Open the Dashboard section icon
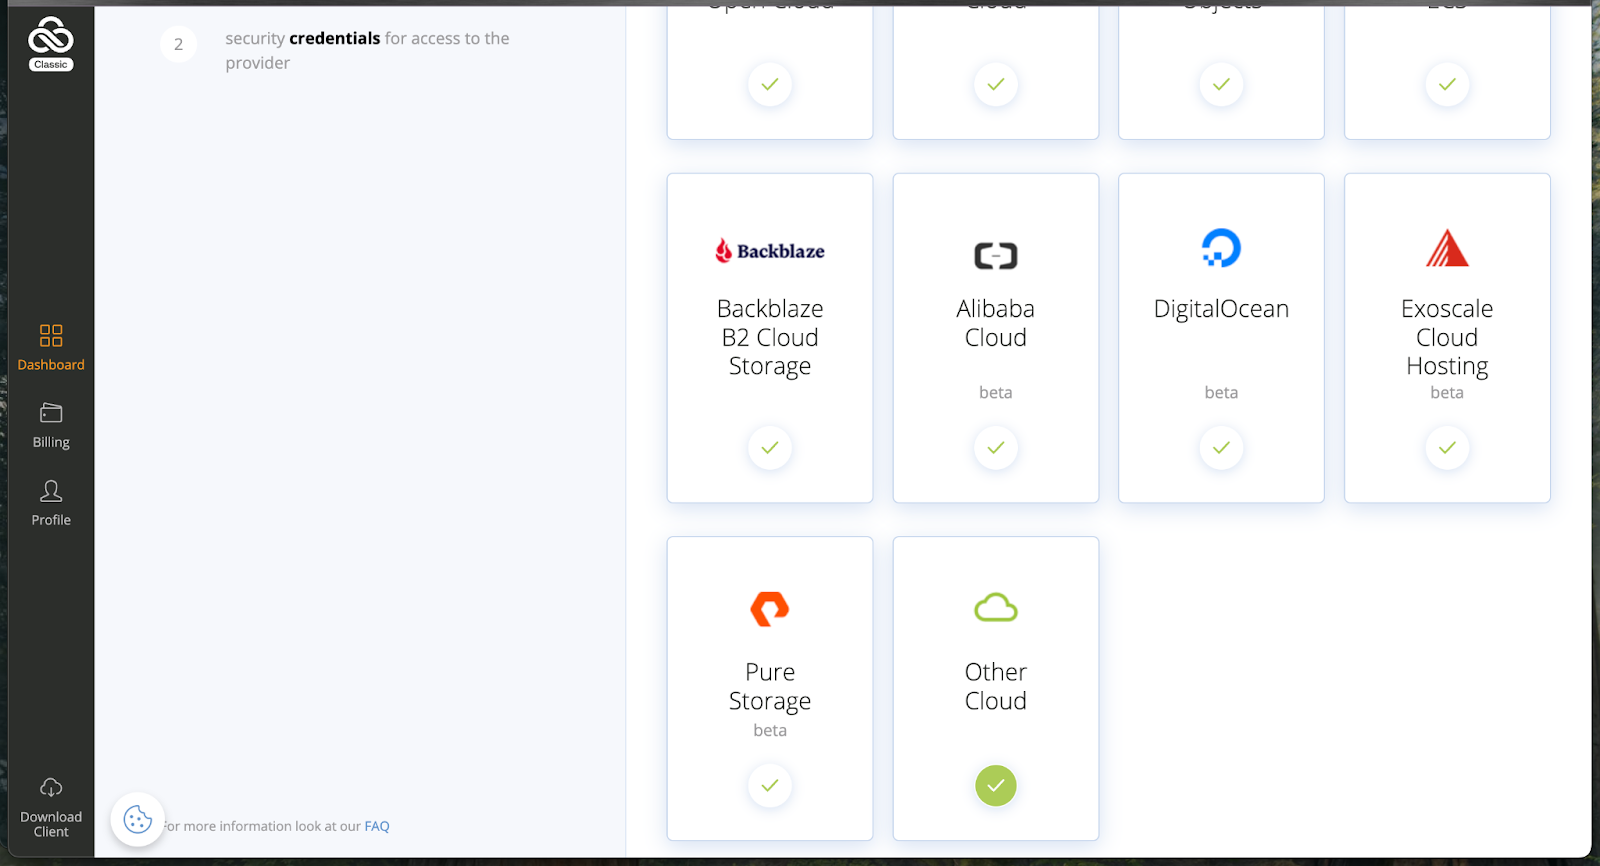Image resolution: width=1600 pixels, height=866 pixels. (x=51, y=335)
